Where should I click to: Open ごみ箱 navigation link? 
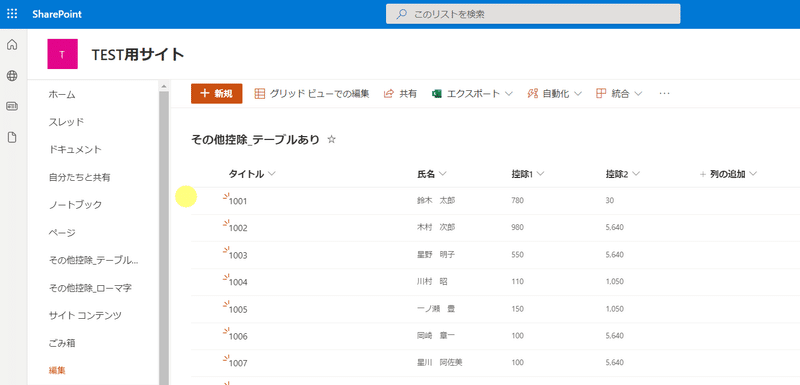coord(62,343)
